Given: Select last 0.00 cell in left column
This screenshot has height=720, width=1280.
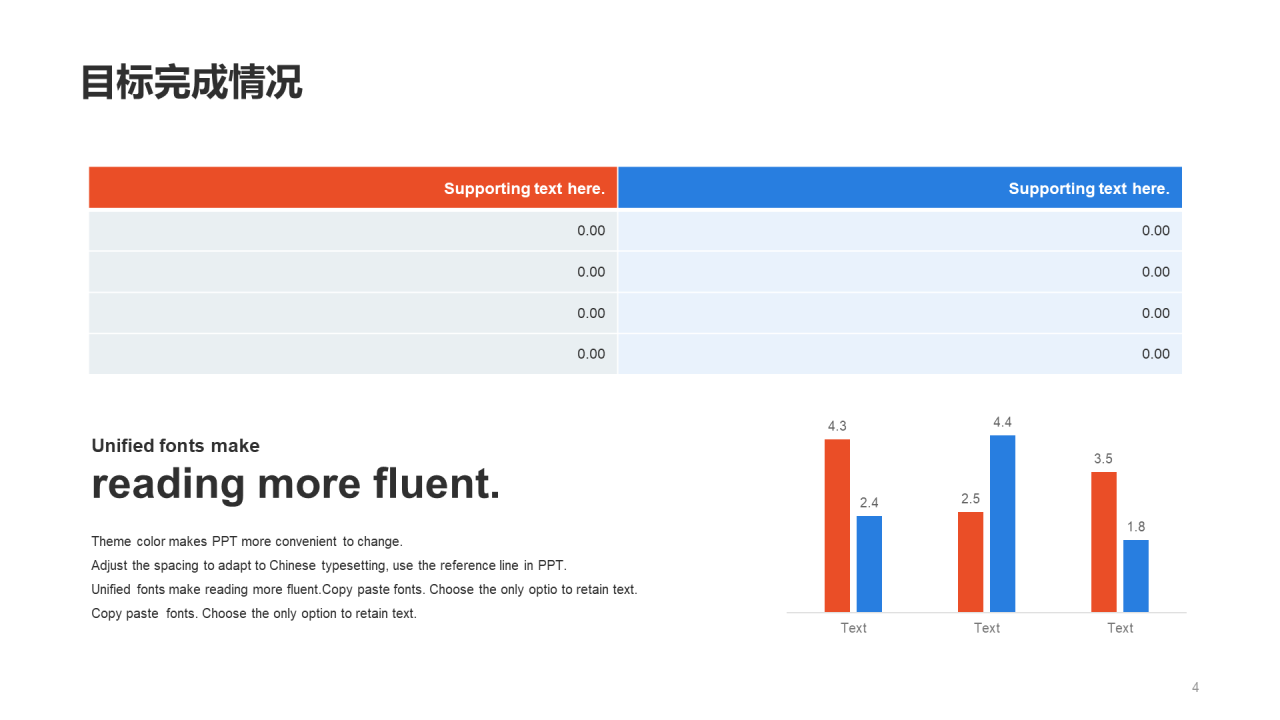Looking at the screenshot, I should pos(353,354).
